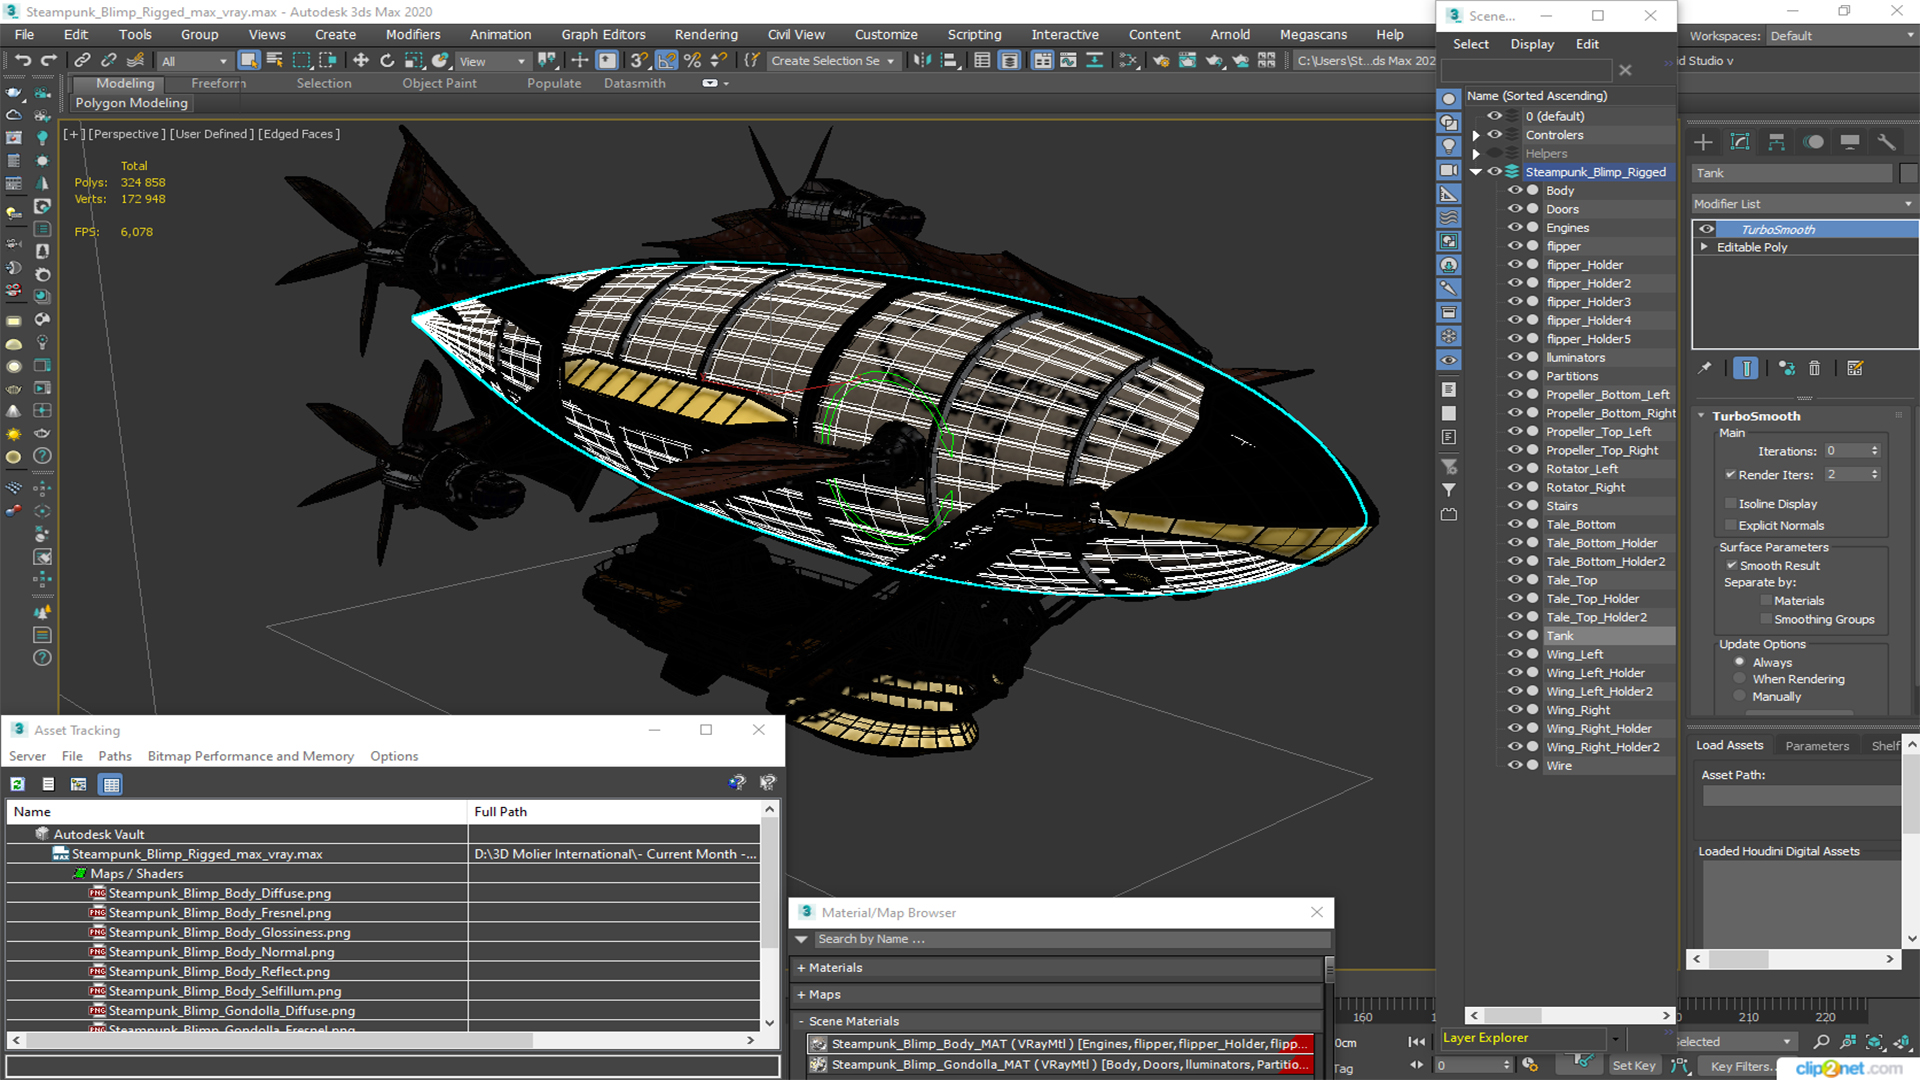Toggle Show End Result in modifier stack
The height and width of the screenshot is (1080, 1920).
(1746, 368)
